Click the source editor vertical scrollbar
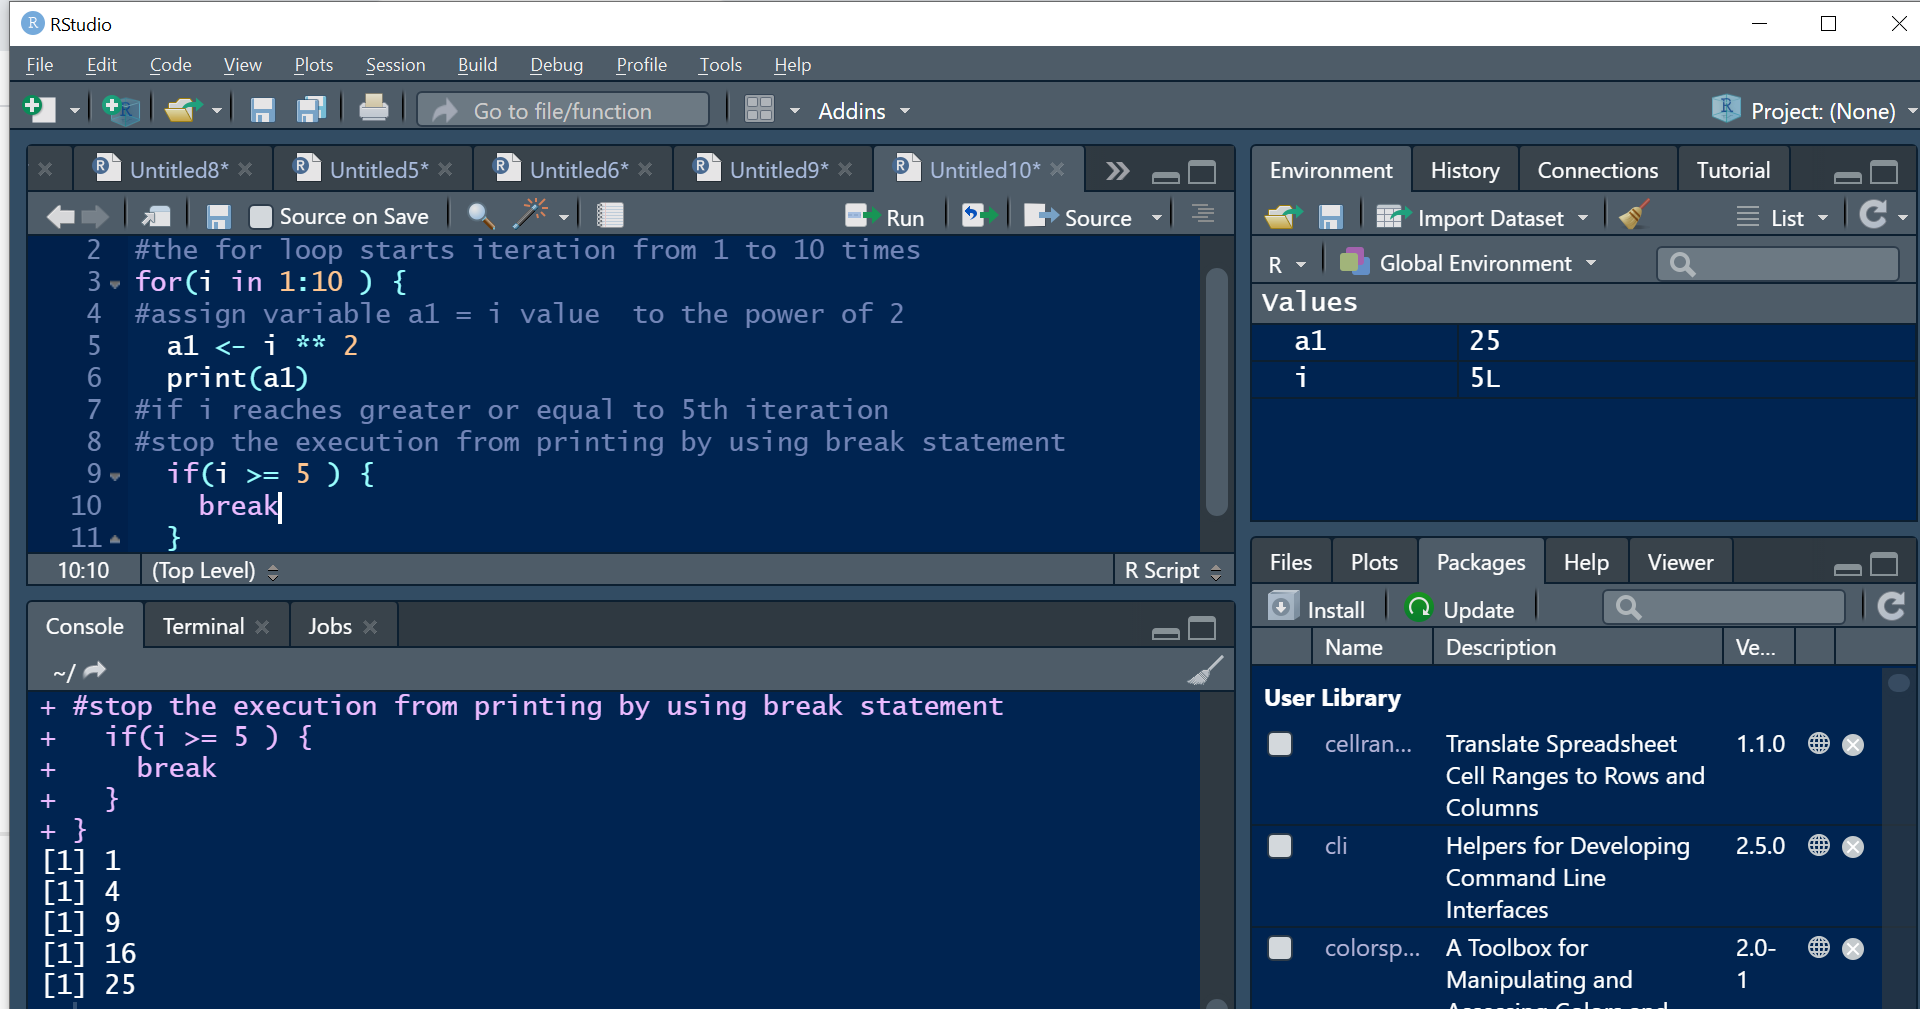 1216,392
